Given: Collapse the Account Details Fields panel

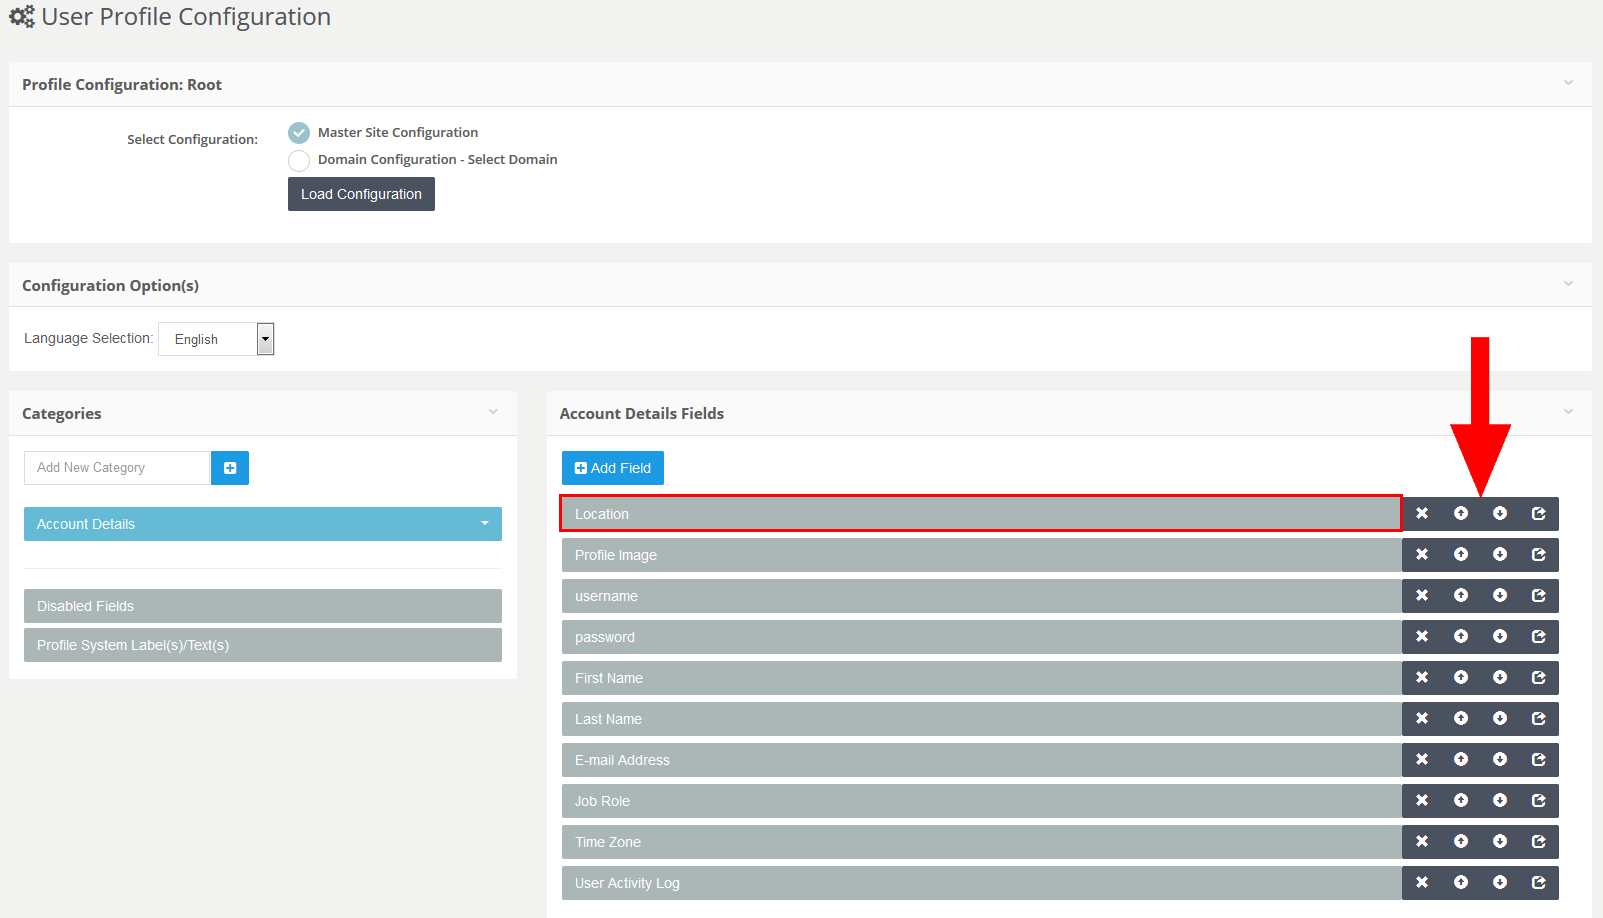Looking at the screenshot, I should [x=1568, y=411].
